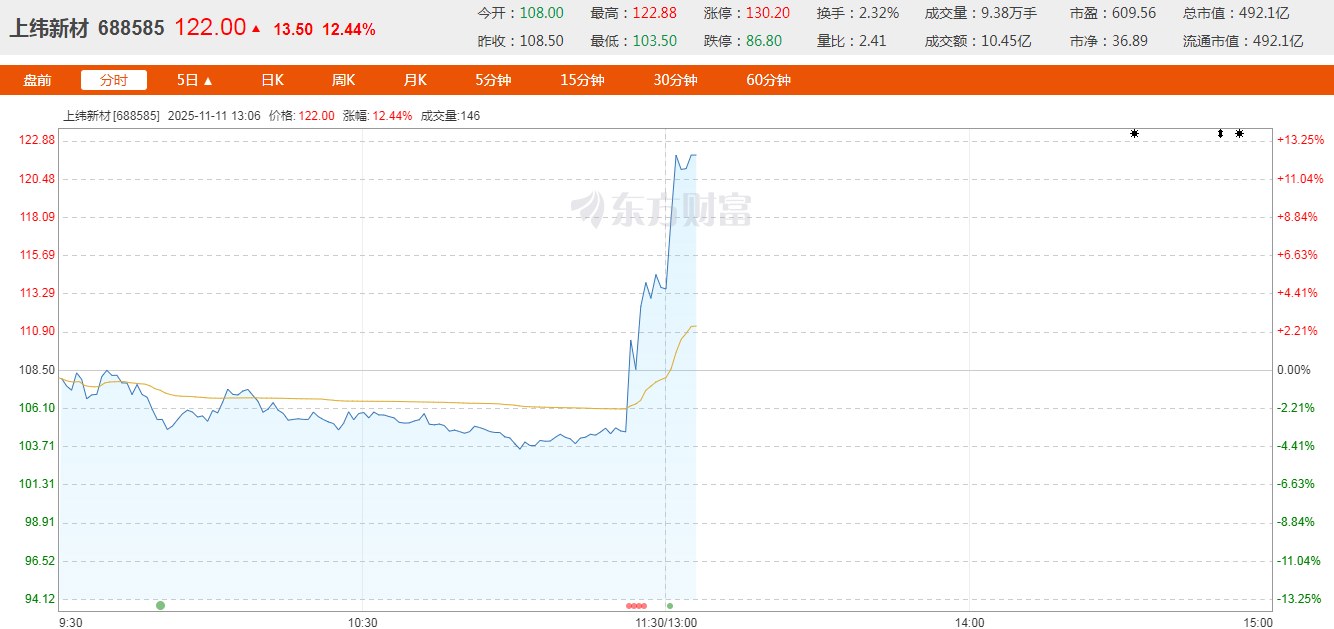Switch to 月K view
Screen dimensions: 1334x629
coord(415,80)
